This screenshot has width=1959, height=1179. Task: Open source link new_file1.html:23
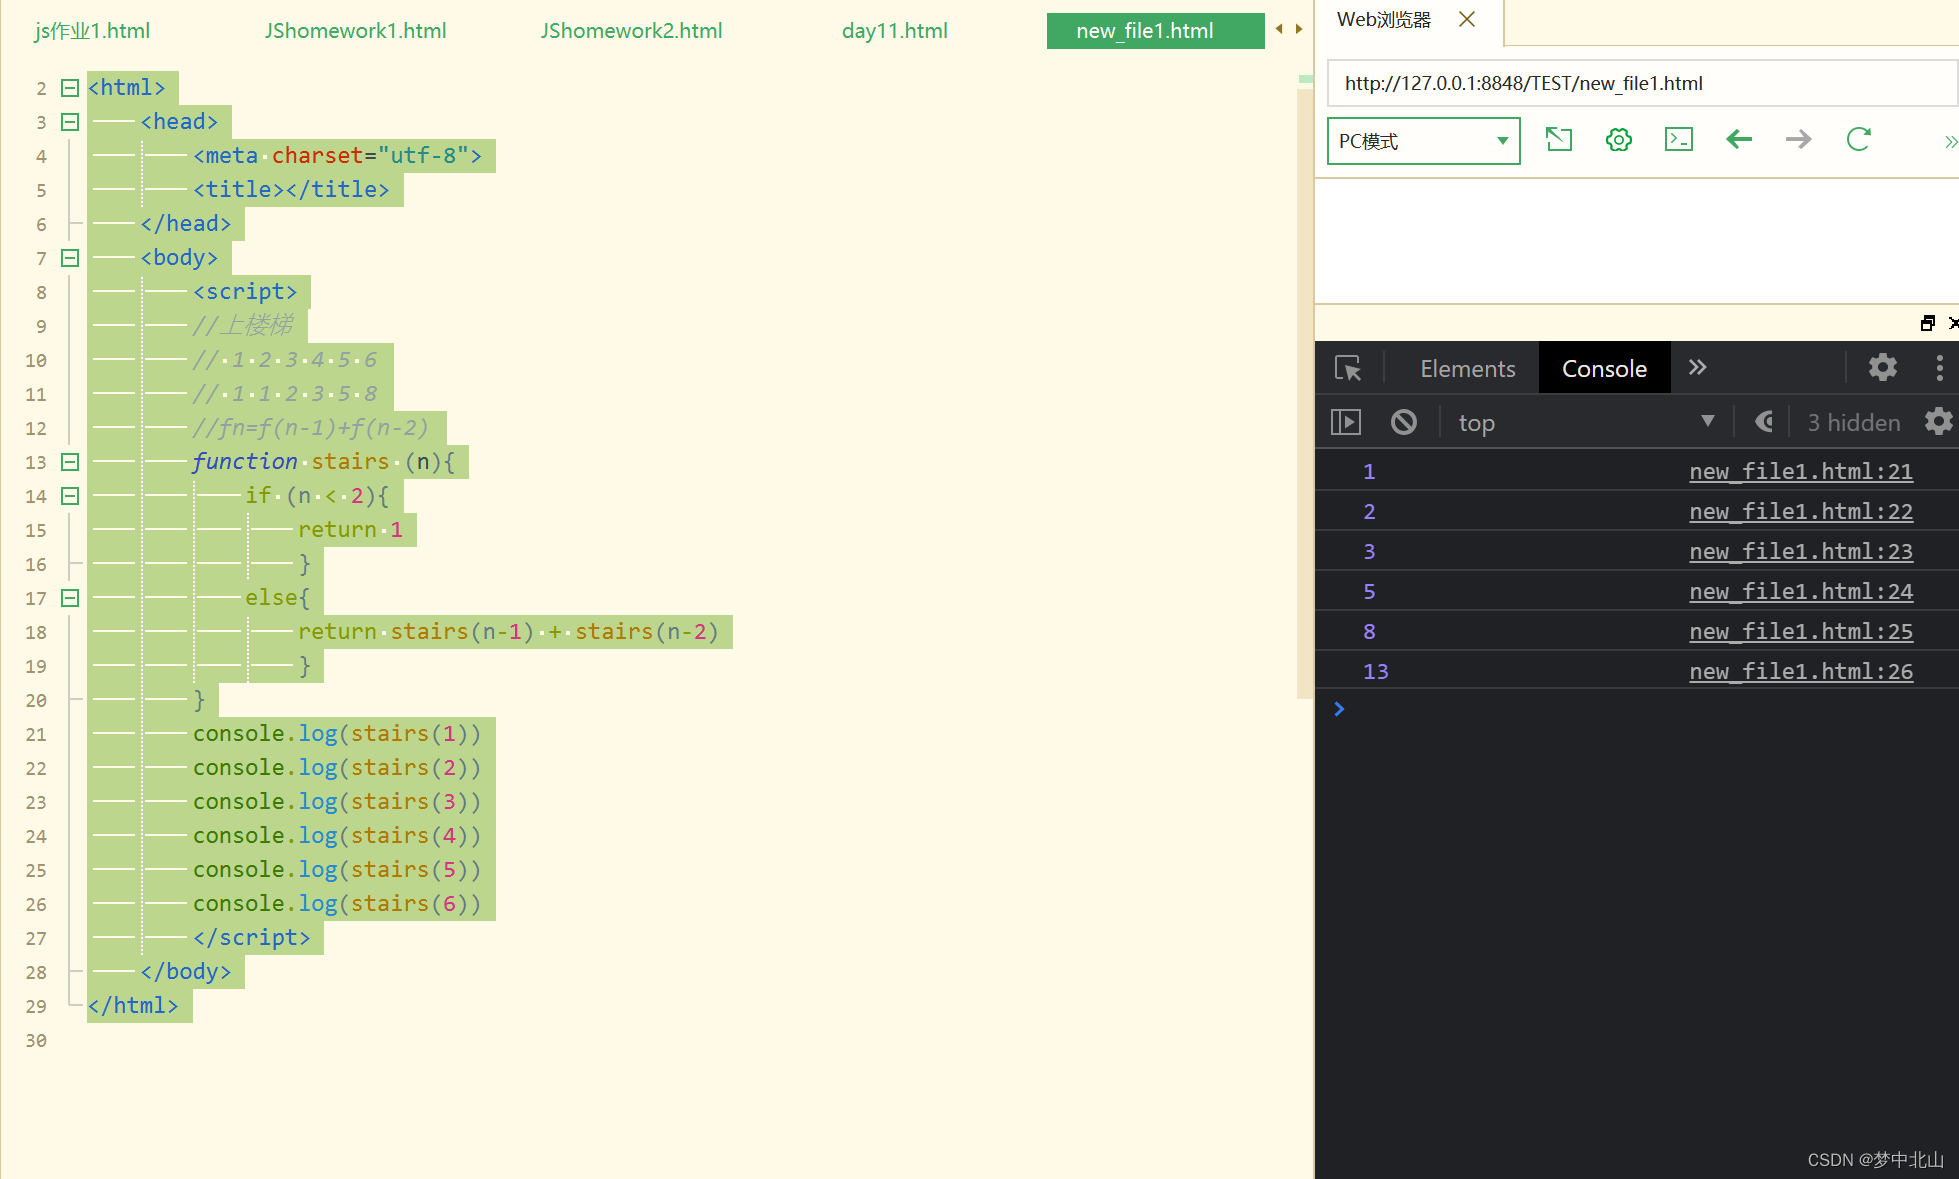pyautogui.click(x=1801, y=551)
